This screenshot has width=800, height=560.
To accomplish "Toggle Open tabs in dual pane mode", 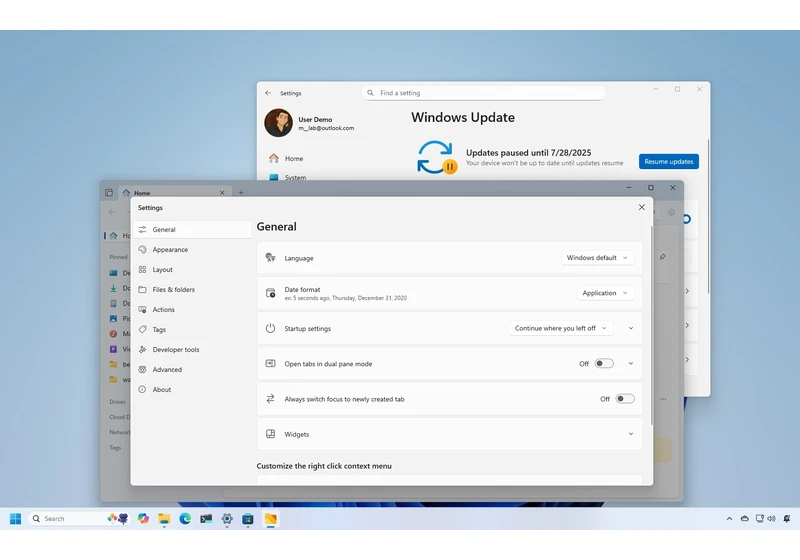I will click(604, 364).
